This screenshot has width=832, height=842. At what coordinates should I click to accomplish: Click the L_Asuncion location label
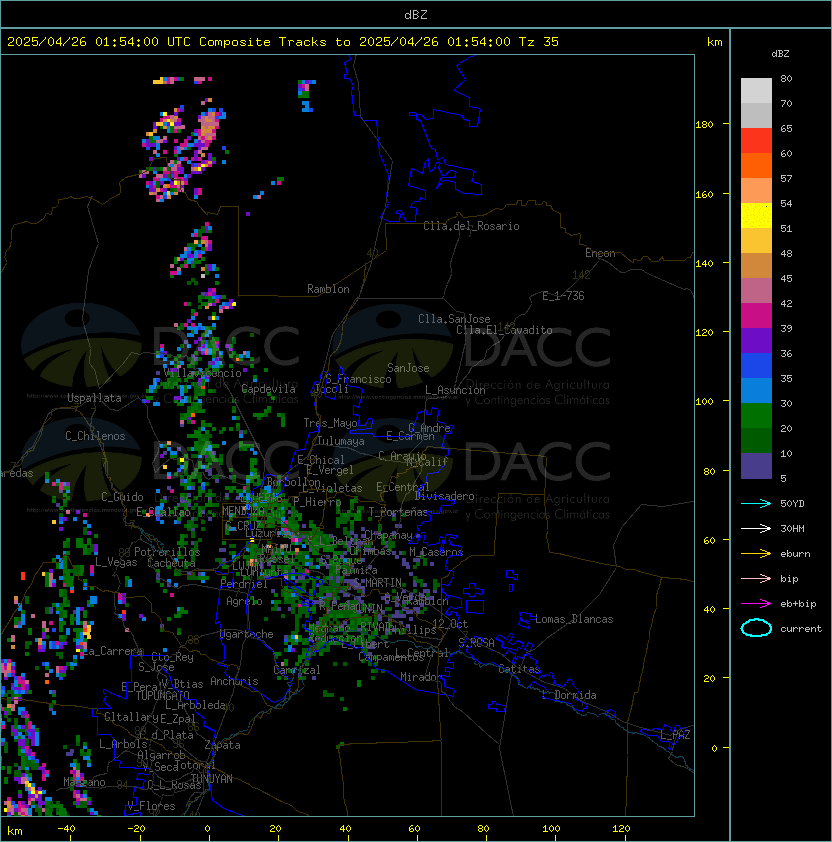click(455, 390)
